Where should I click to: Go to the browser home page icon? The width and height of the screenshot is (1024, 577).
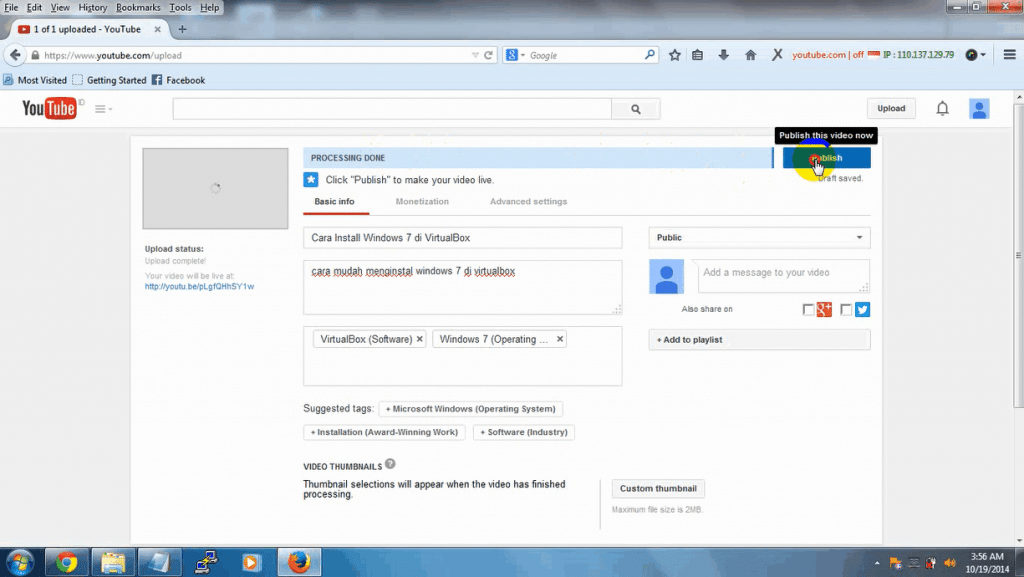point(750,55)
